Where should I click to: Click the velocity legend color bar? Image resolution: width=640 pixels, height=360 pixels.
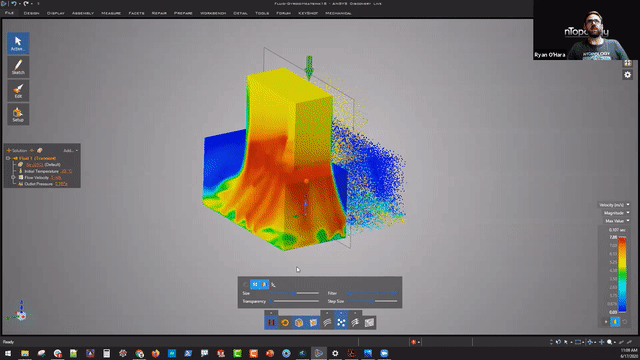[x=622, y=275]
